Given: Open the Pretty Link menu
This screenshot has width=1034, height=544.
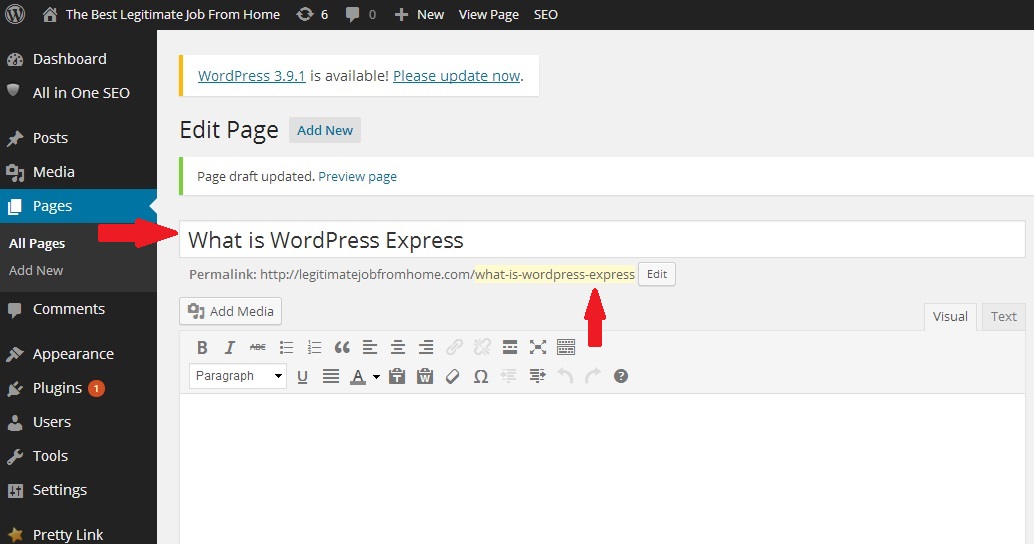Looking at the screenshot, I should (x=78, y=534).
